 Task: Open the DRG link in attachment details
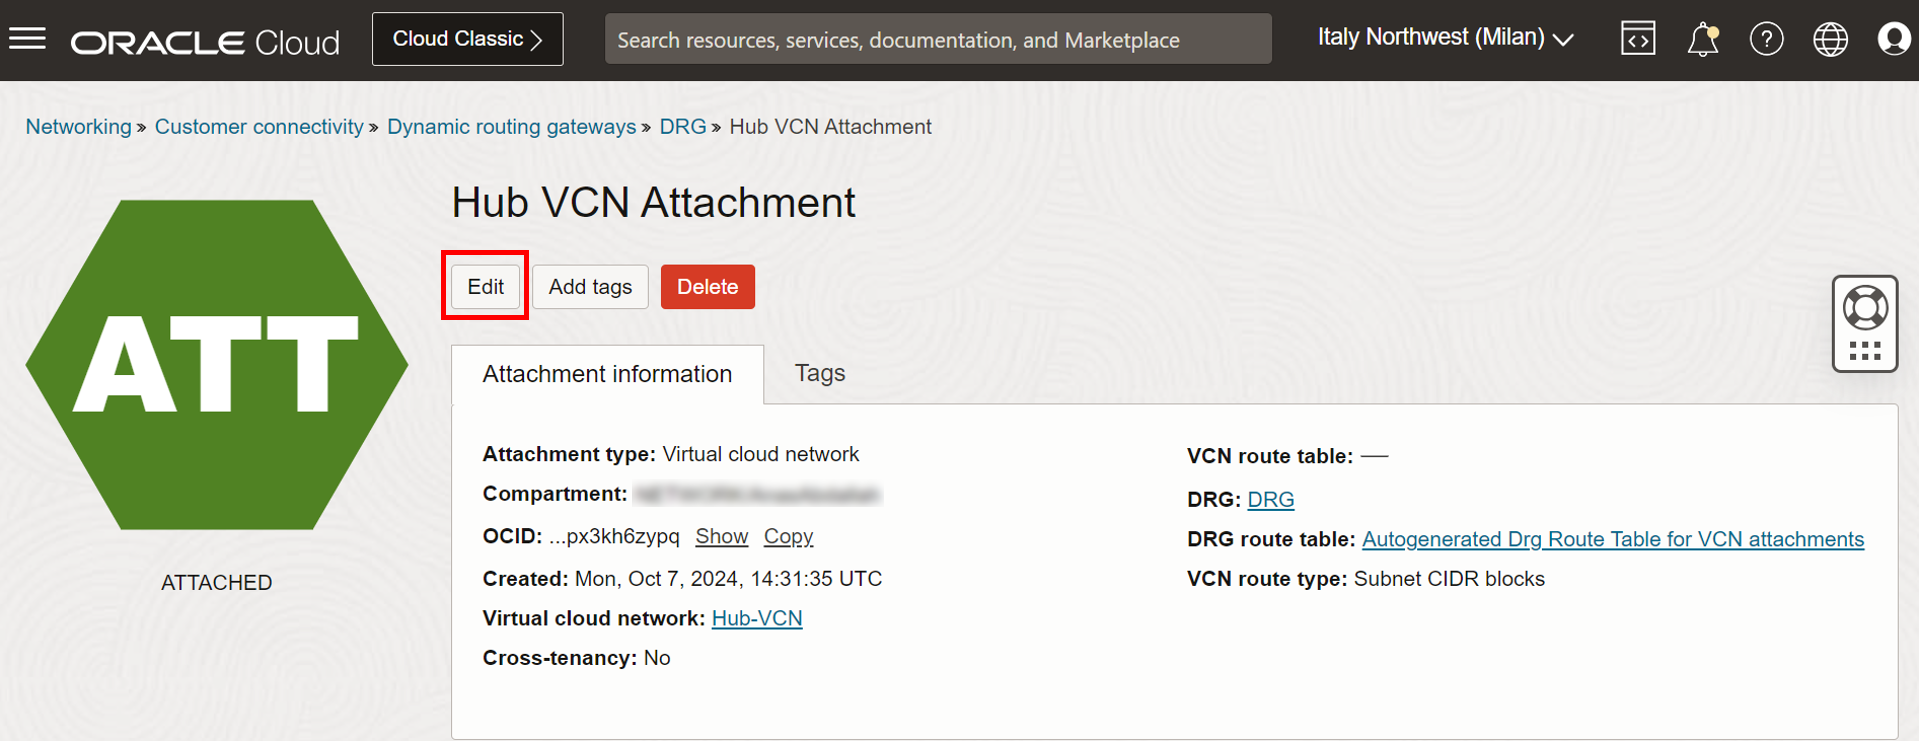[1271, 500]
